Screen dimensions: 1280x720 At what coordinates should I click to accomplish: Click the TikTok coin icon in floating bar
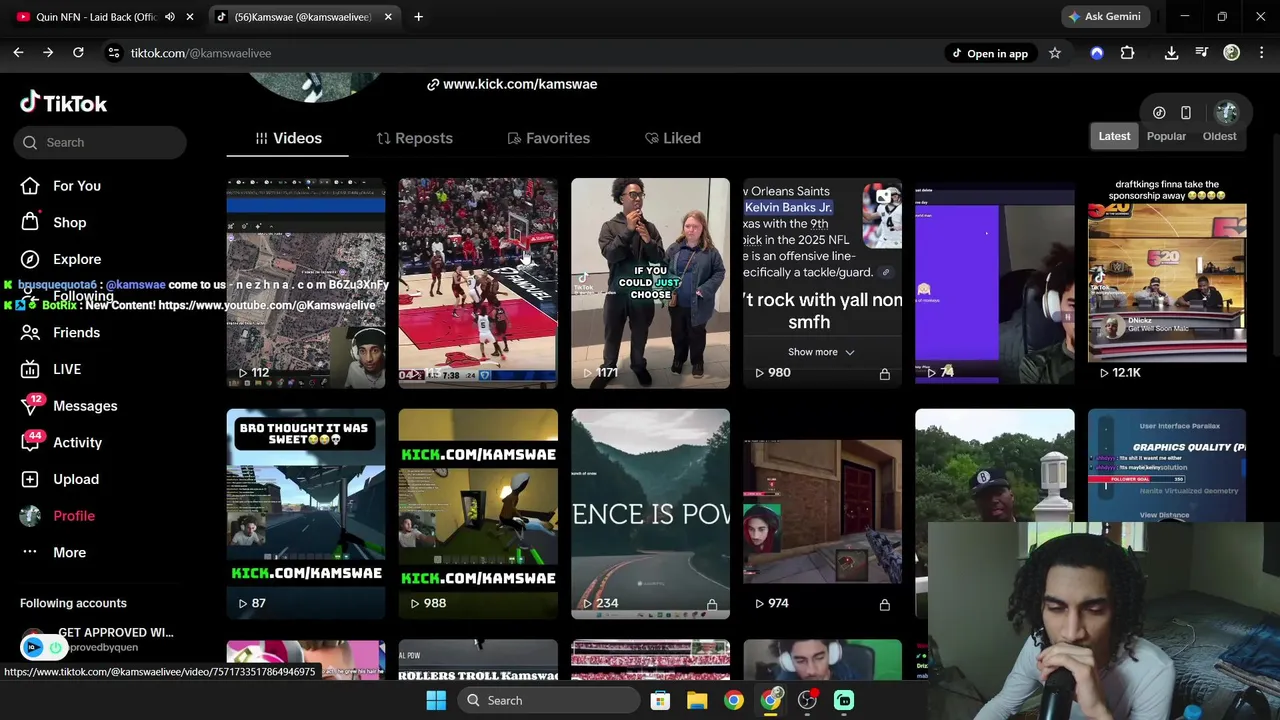(1159, 113)
